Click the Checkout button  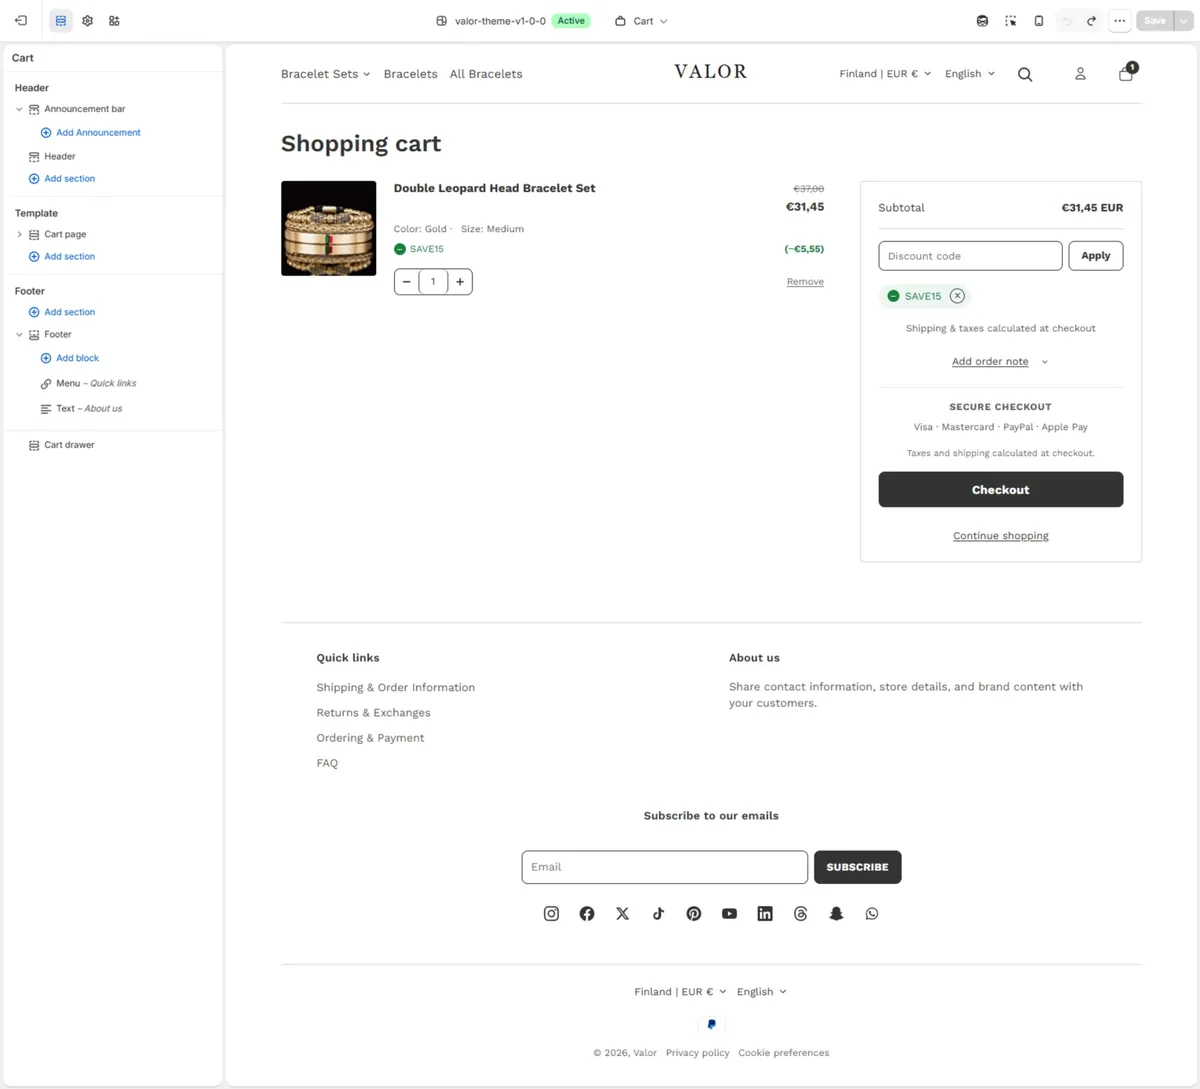pos(1001,490)
